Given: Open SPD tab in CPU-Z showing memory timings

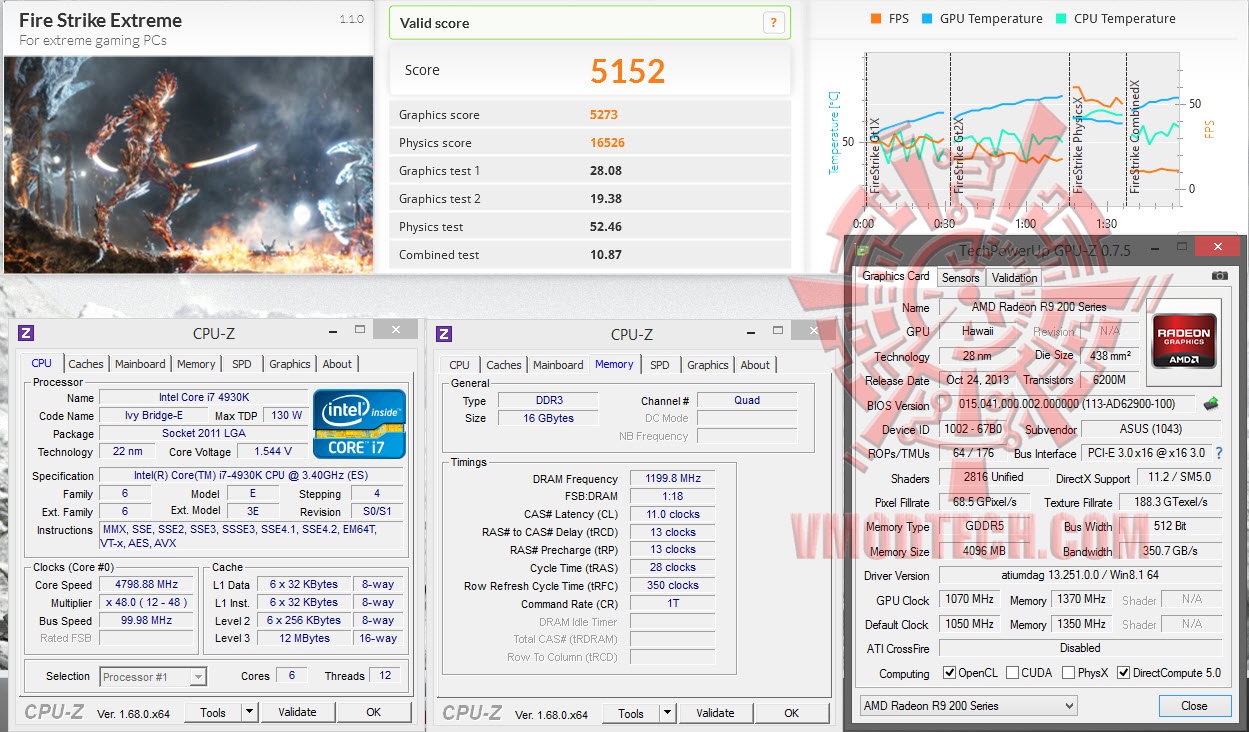Looking at the screenshot, I should point(660,365).
